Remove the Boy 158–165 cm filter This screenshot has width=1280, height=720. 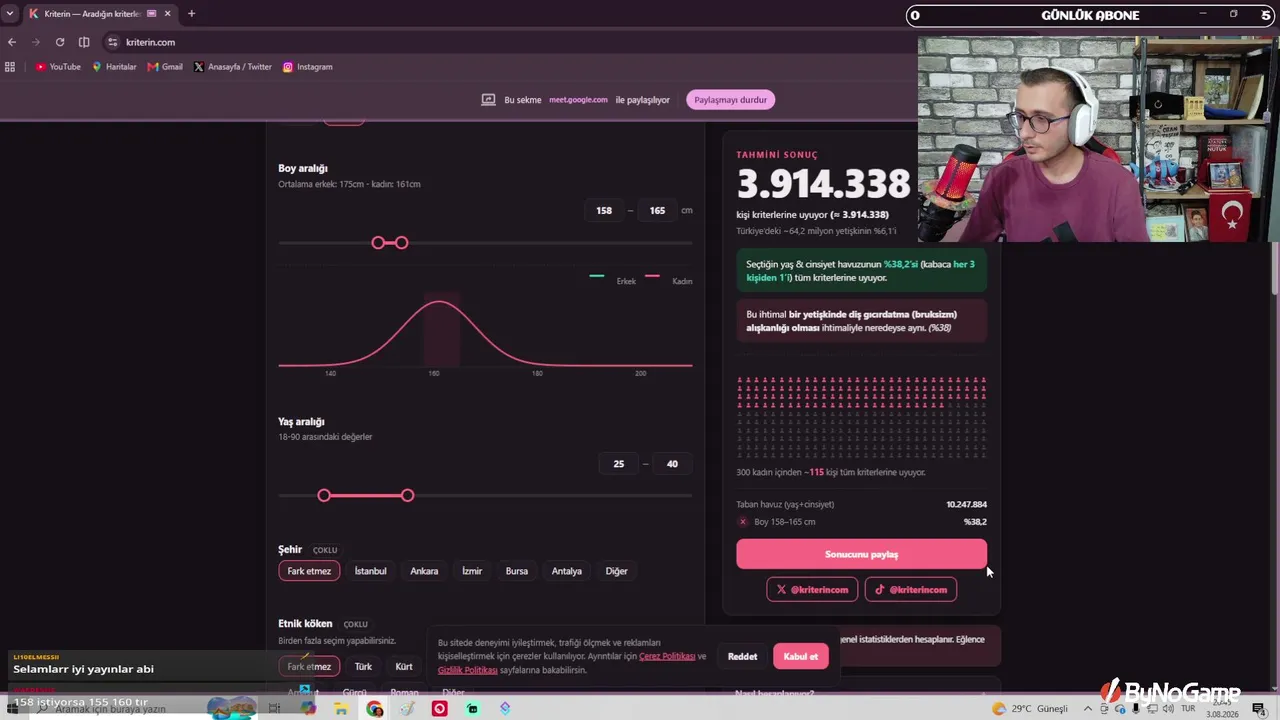coord(743,522)
